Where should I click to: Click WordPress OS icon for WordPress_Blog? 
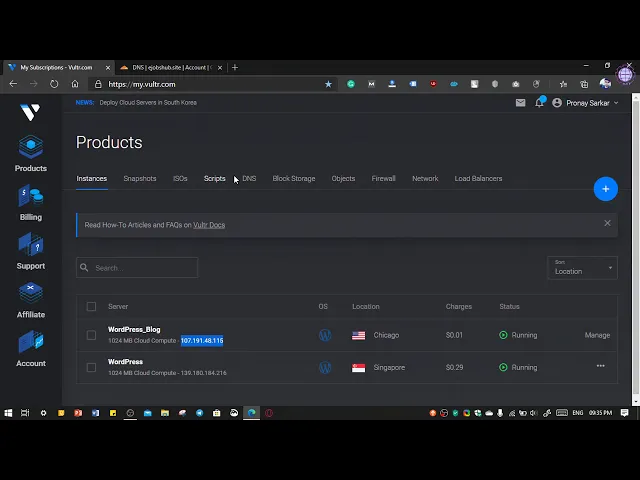point(325,335)
